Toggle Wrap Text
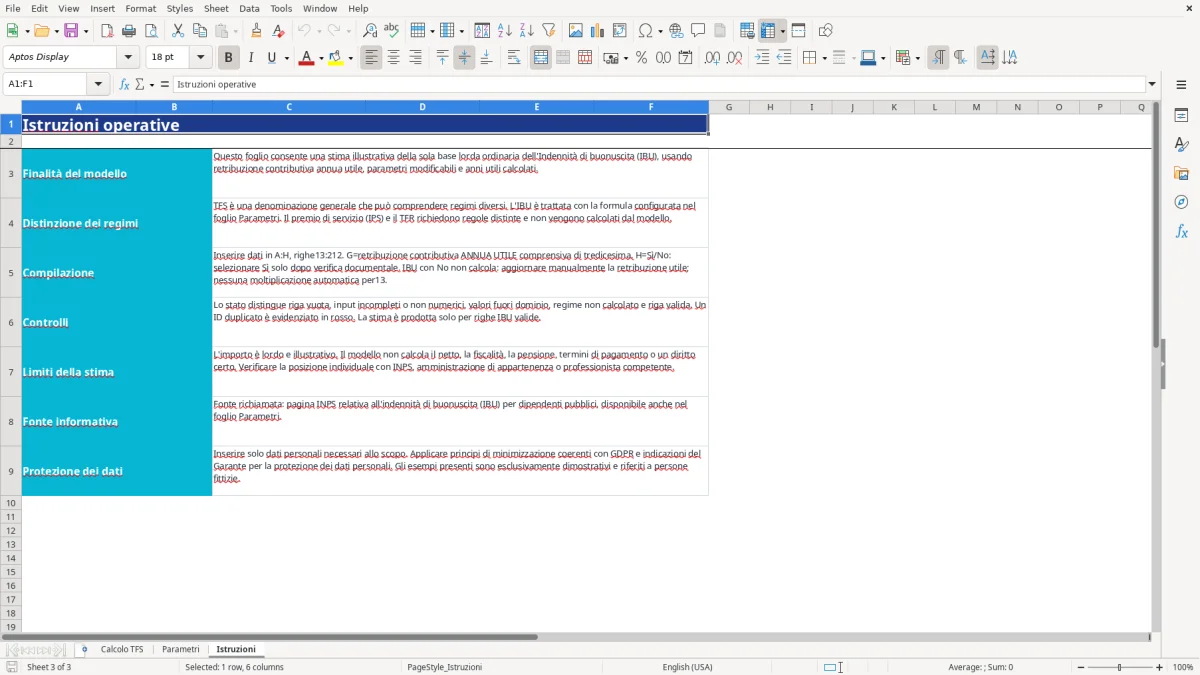1200x675 pixels. 514,58
